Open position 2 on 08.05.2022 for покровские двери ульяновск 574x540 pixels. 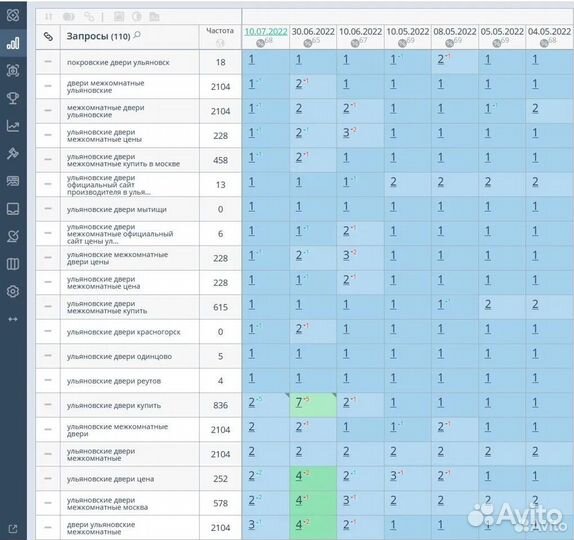click(441, 60)
